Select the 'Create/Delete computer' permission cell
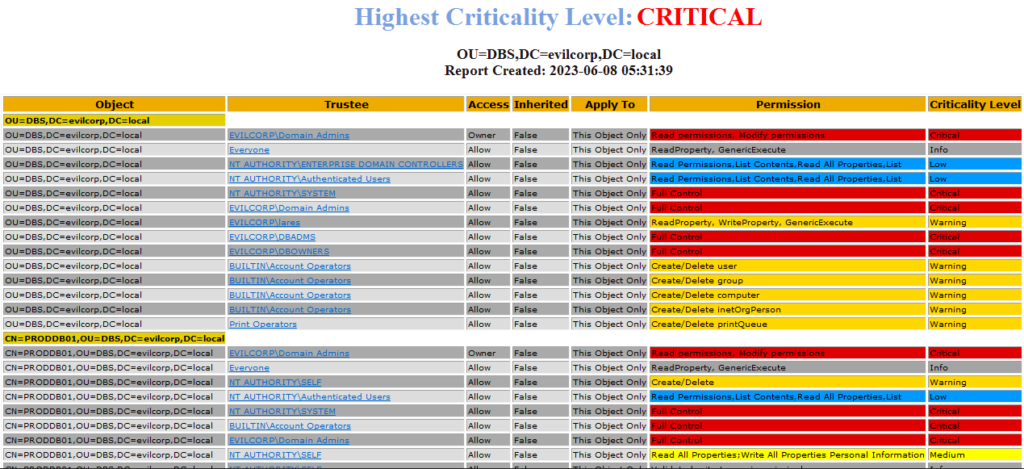This screenshot has height=469, width=1024. tap(788, 295)
